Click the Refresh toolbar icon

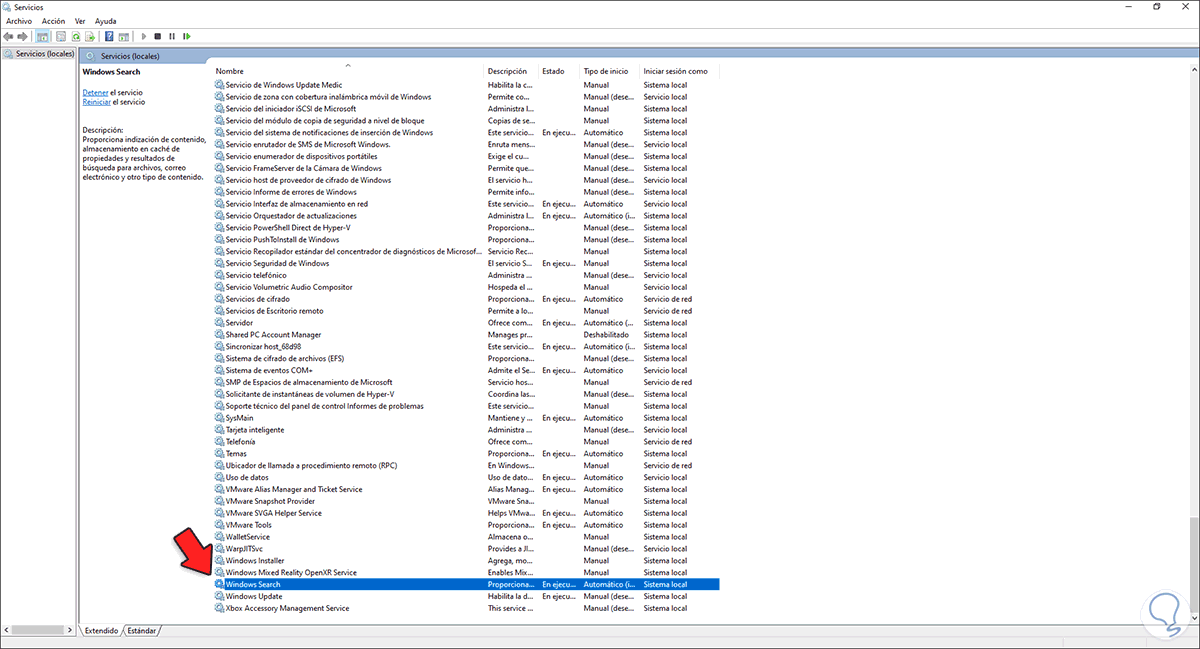76,36
